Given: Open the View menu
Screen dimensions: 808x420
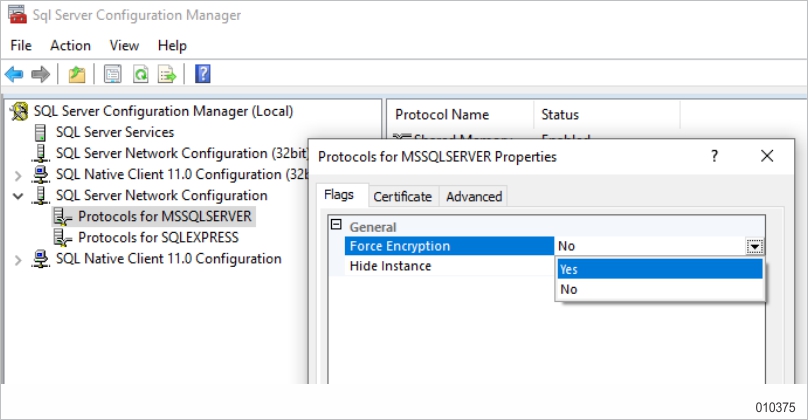Looking at the screenshot, I should pos(124,45).
